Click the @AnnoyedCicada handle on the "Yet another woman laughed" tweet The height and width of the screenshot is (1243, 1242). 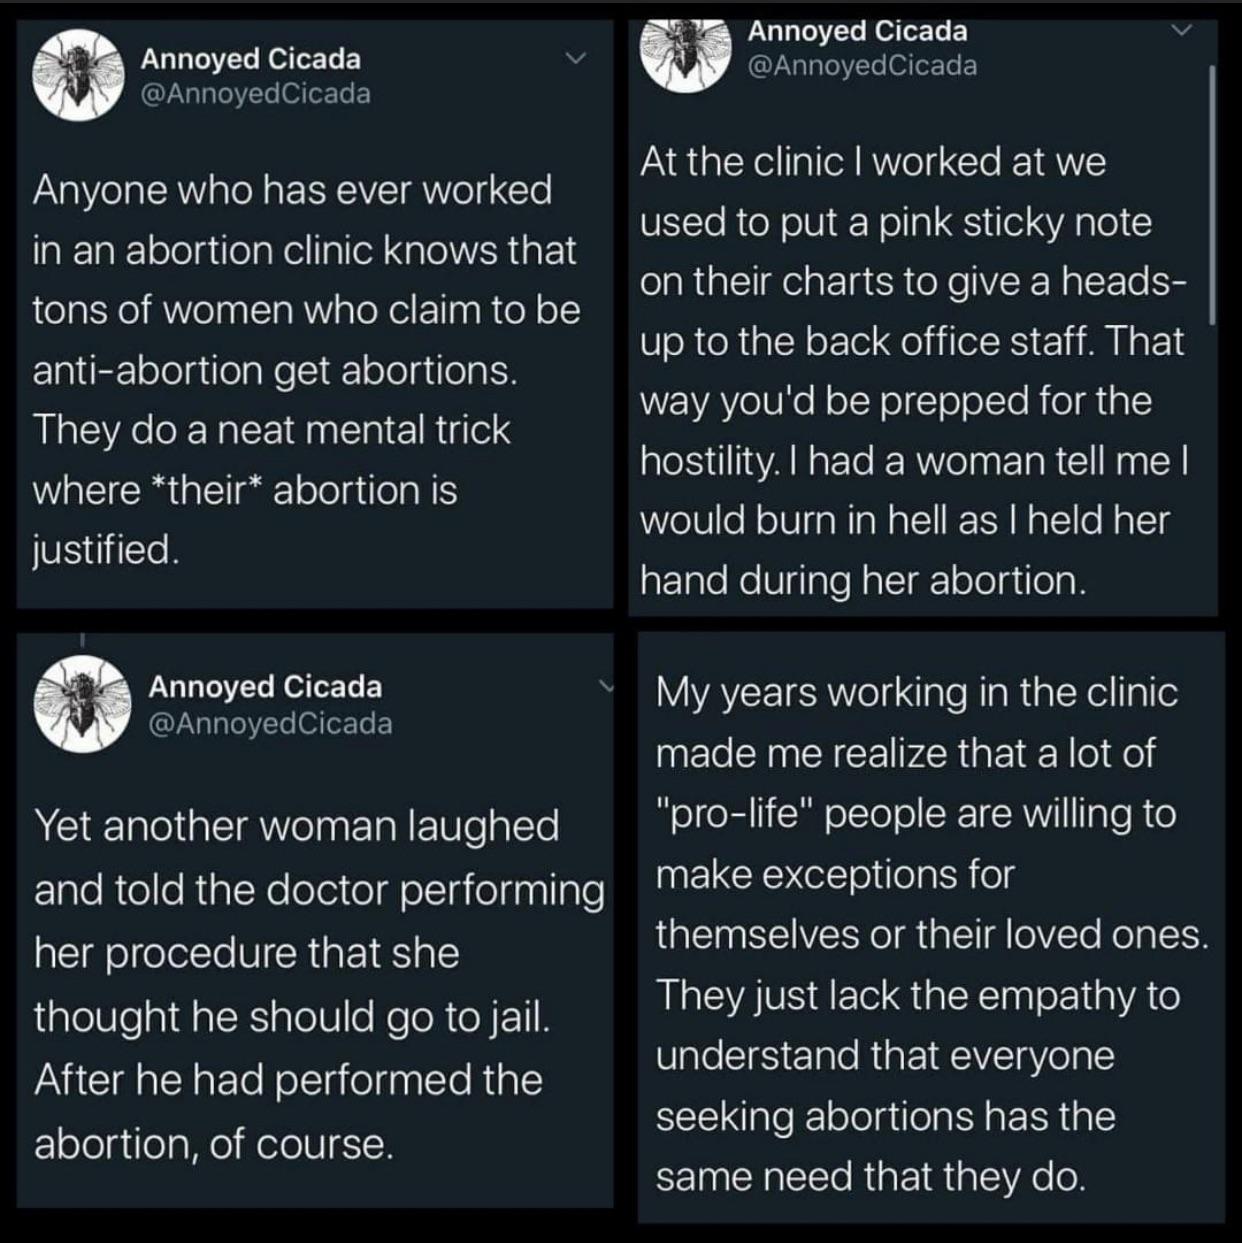[270, 723]
